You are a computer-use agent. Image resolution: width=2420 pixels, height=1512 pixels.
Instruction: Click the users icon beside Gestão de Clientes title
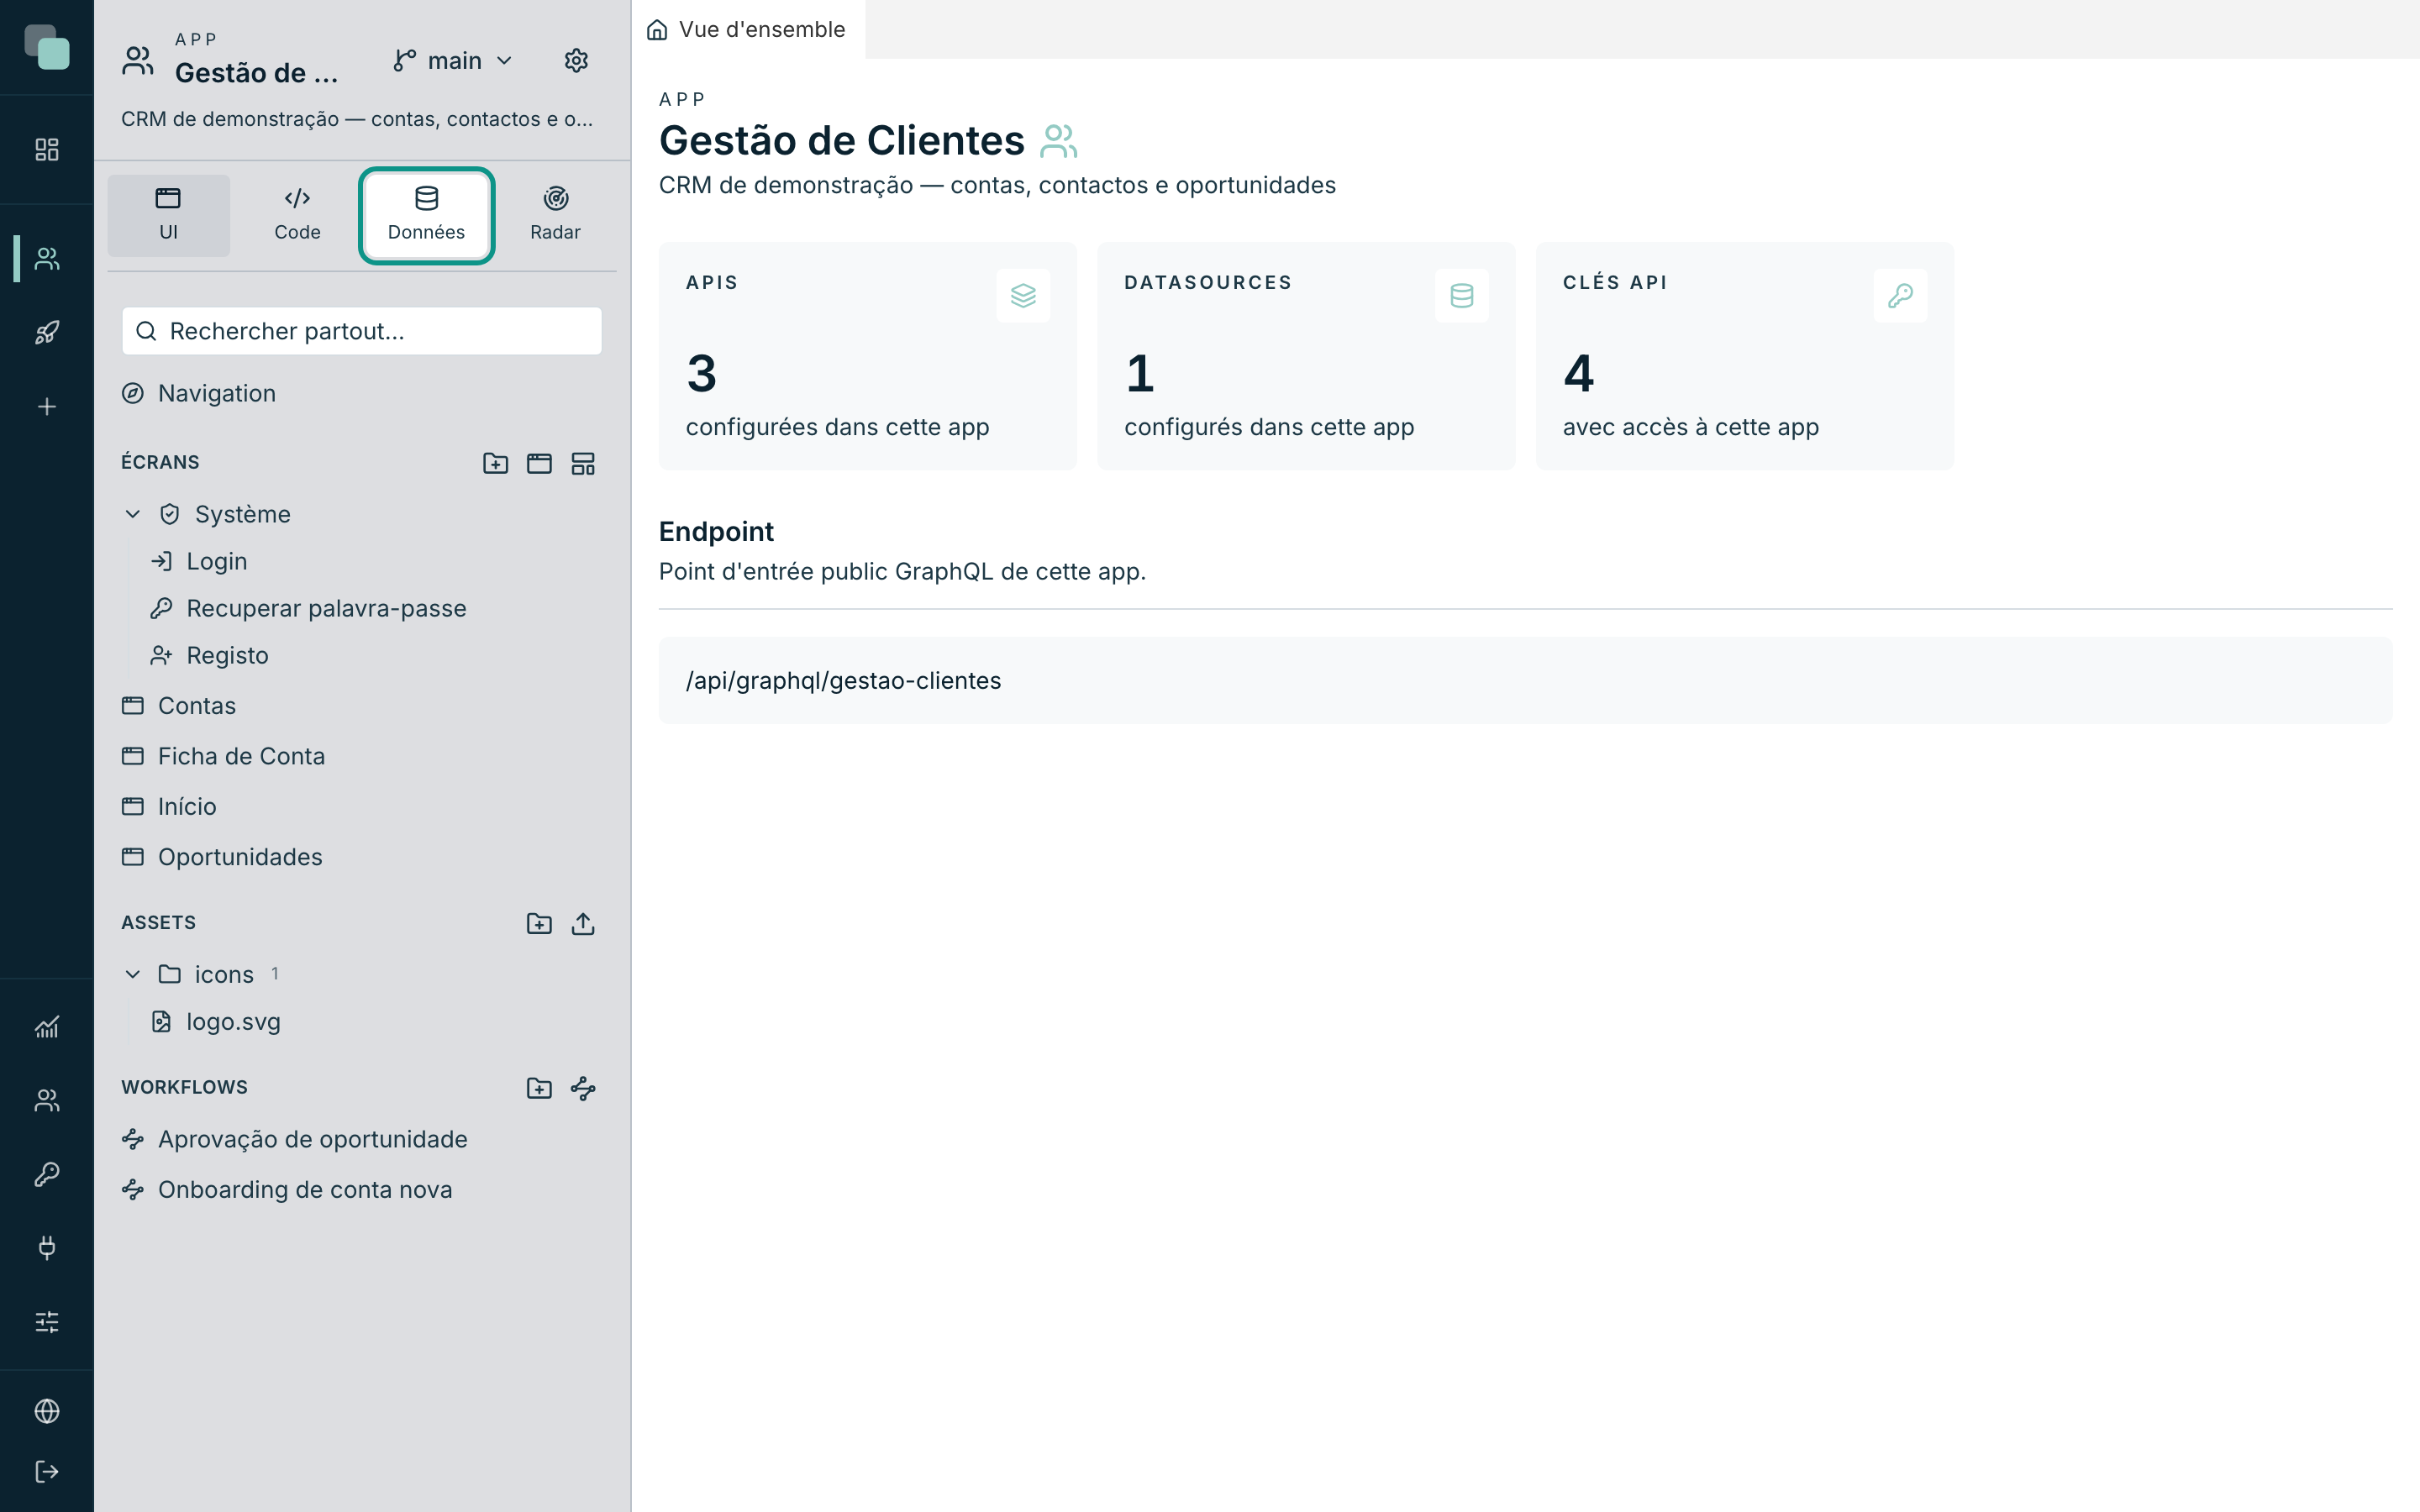pos(1058,141)
